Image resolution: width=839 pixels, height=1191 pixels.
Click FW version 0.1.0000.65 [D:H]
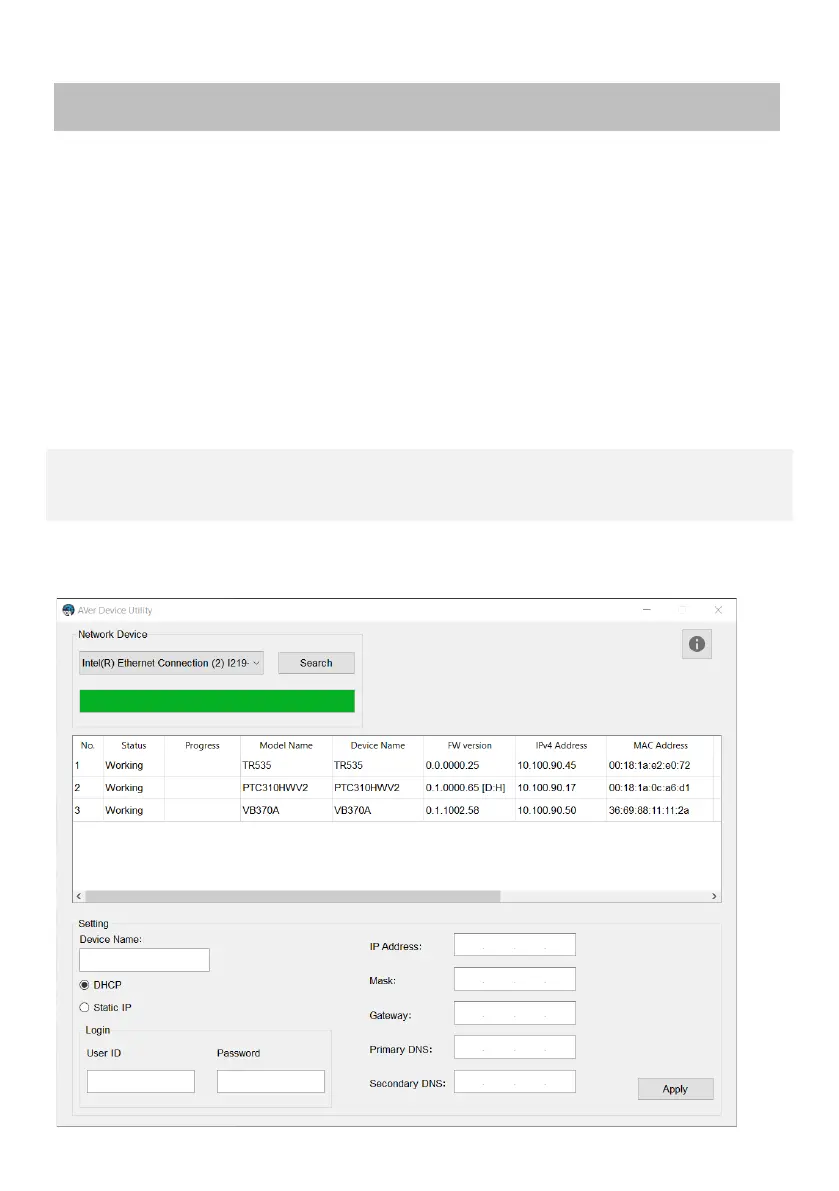(x=465, y=788)
